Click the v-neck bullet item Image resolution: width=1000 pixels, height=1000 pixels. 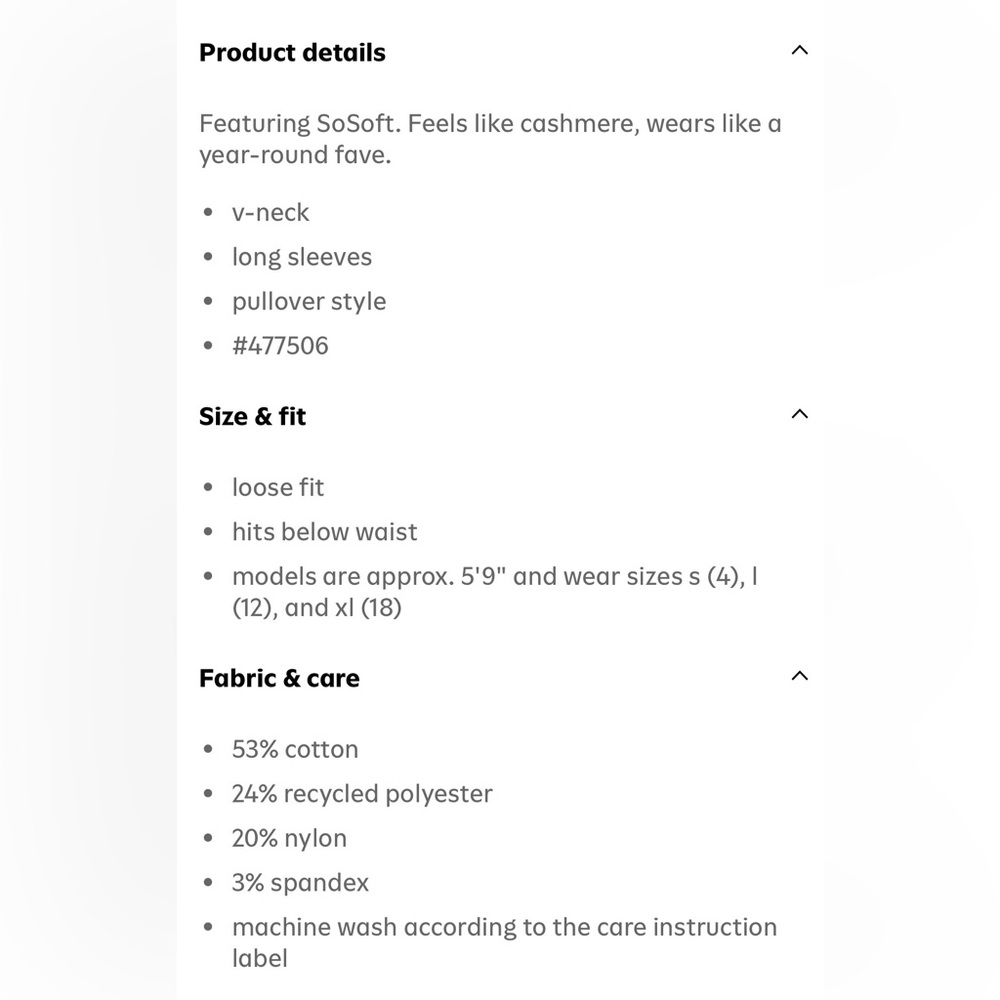[x=270, y=212]
